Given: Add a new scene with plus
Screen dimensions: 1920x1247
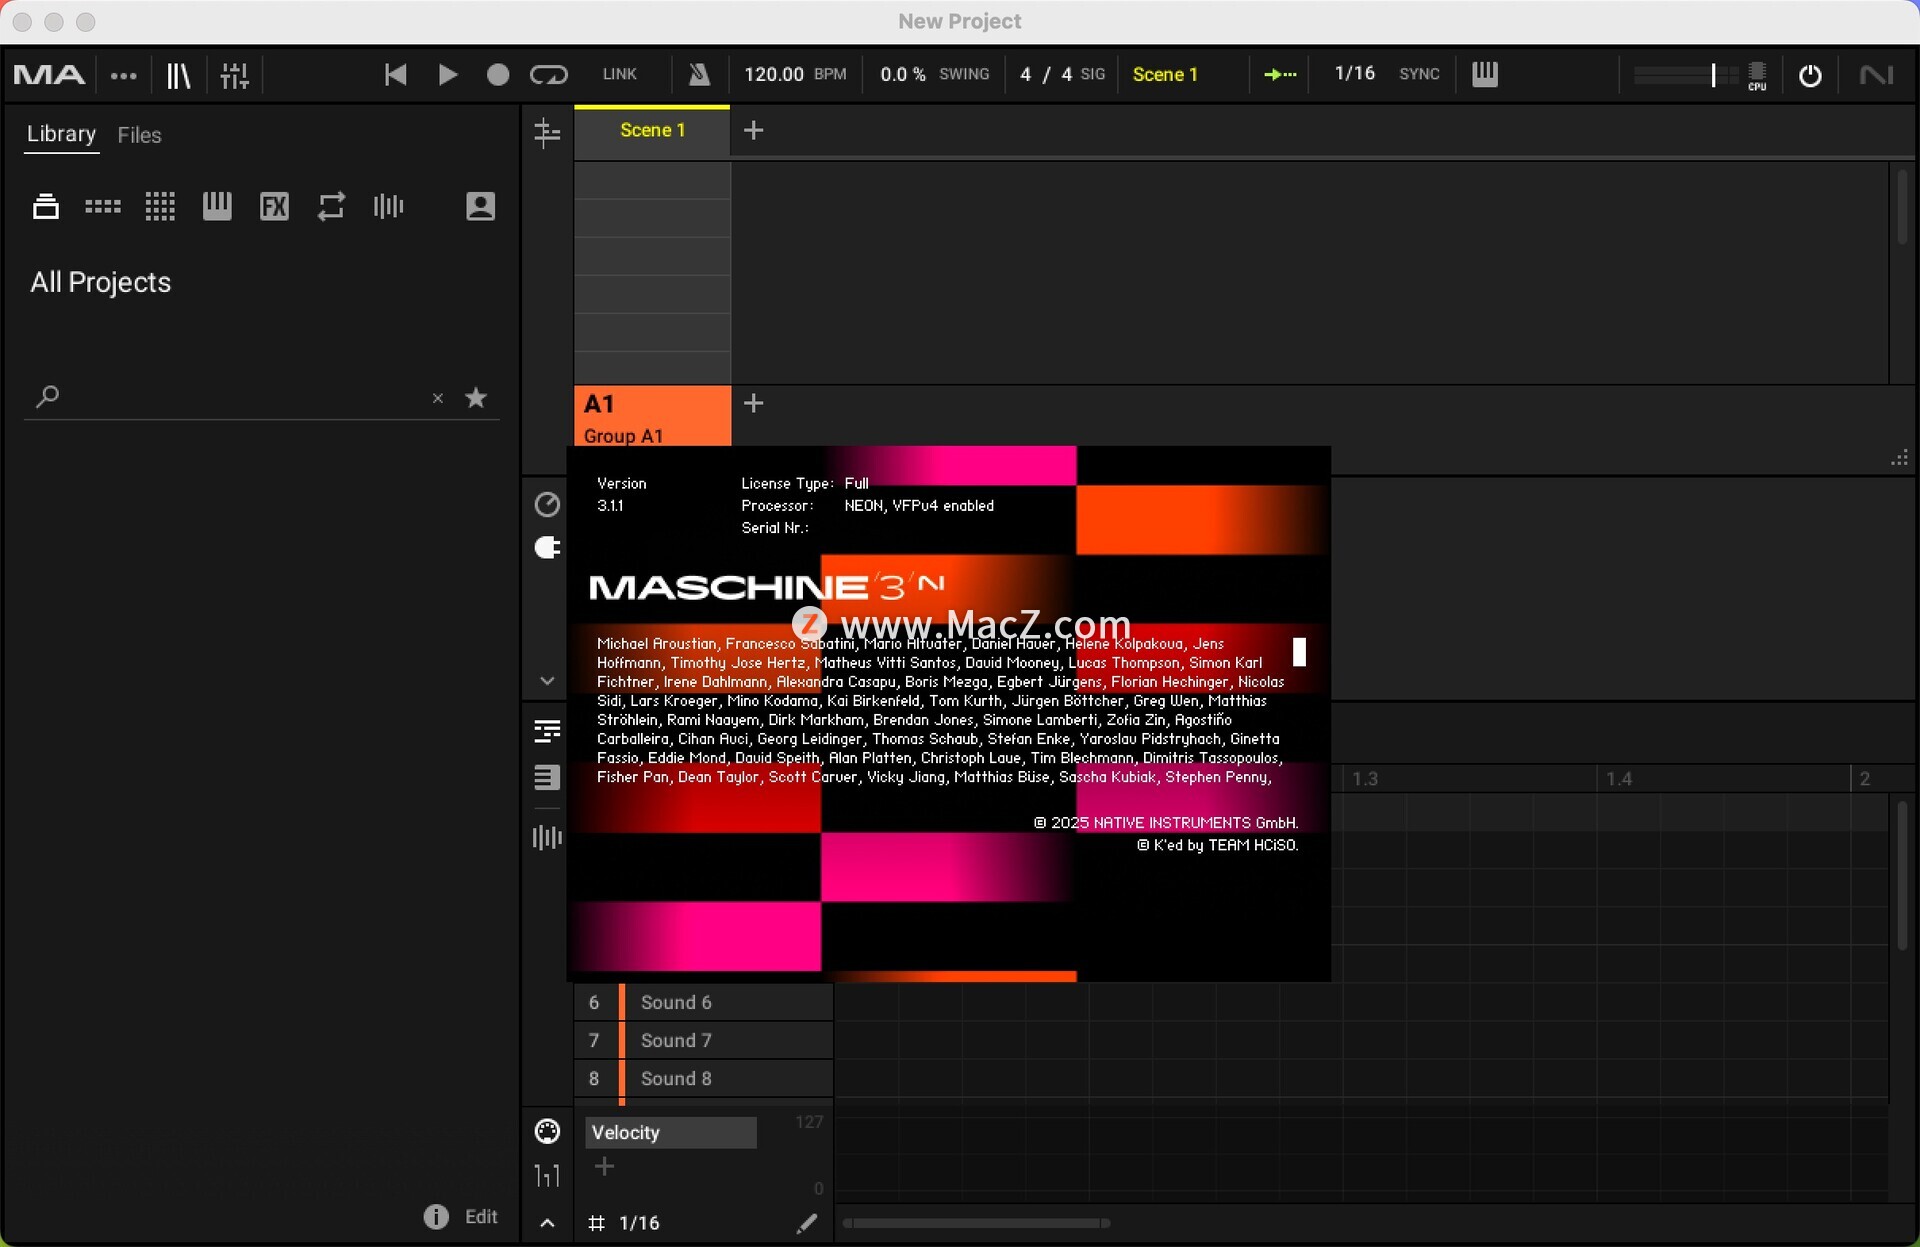Looking at the screenshot, I should pos(754,130).
